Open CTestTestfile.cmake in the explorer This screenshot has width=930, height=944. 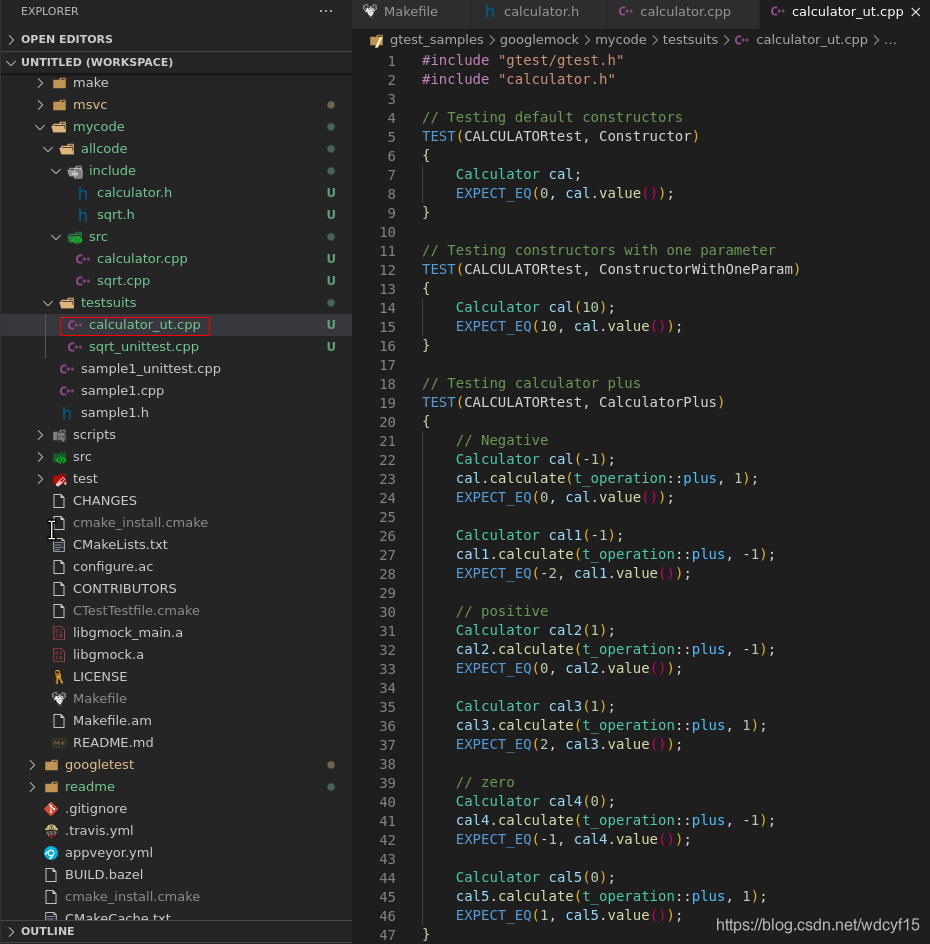pos(136,611)
